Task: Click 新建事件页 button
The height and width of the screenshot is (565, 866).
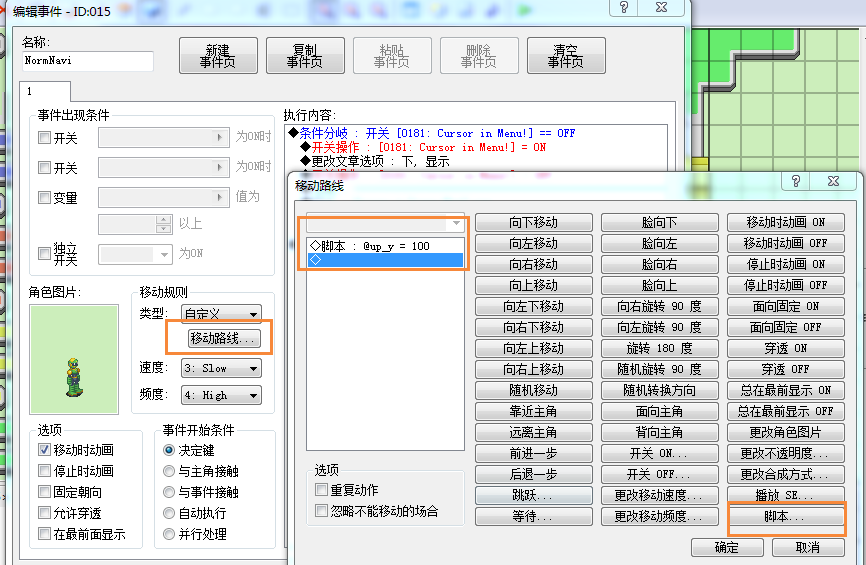Action: [x=218, y=56]
